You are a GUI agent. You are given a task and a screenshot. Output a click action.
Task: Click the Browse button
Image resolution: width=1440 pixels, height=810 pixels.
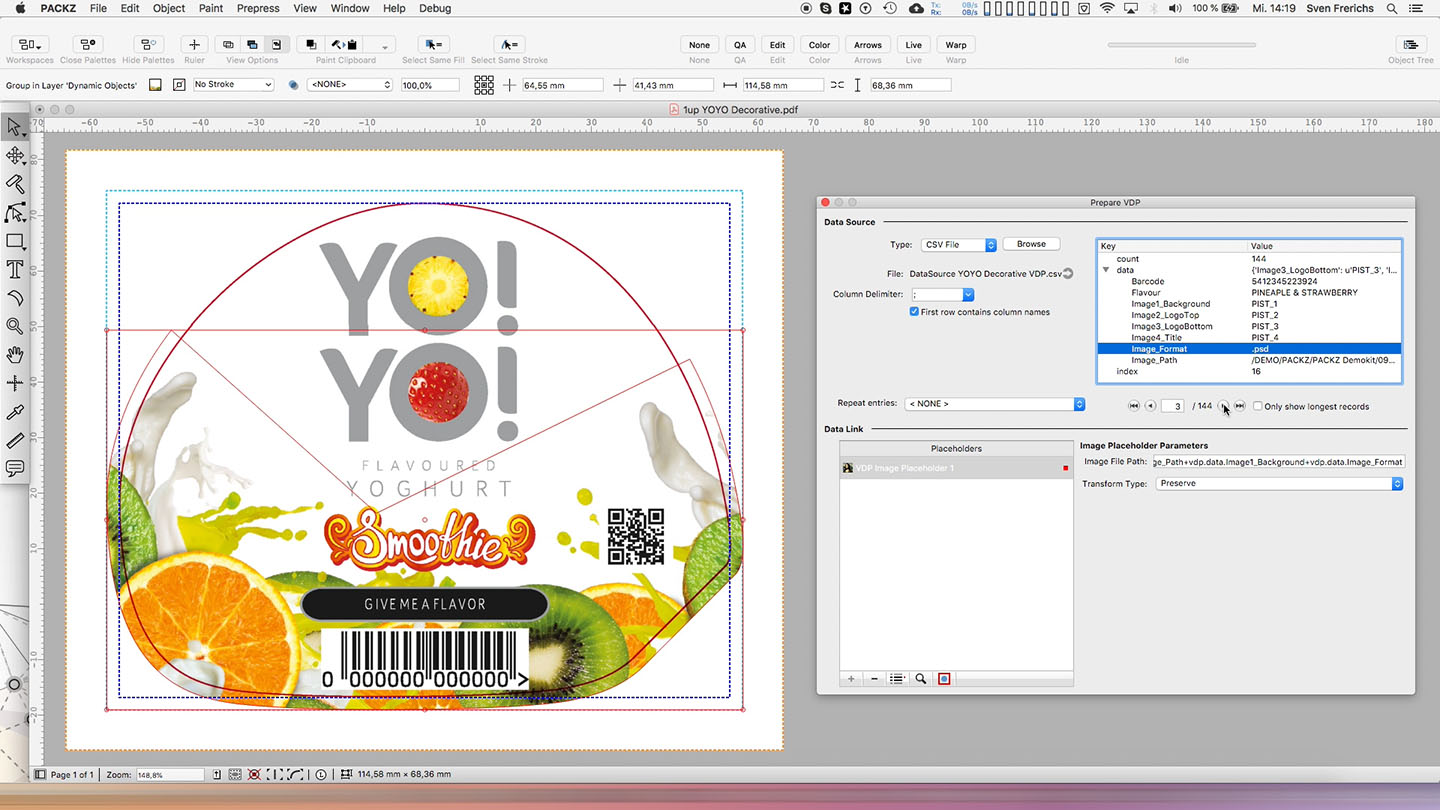(x=1031, y=244)
